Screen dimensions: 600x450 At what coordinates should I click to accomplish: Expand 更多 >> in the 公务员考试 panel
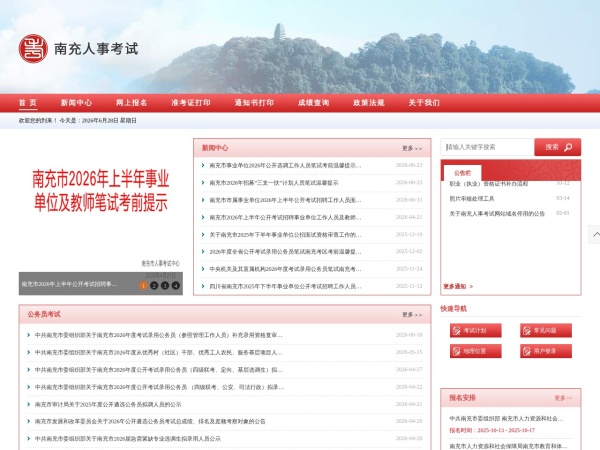pyautogui.click(x=412, y=315)
